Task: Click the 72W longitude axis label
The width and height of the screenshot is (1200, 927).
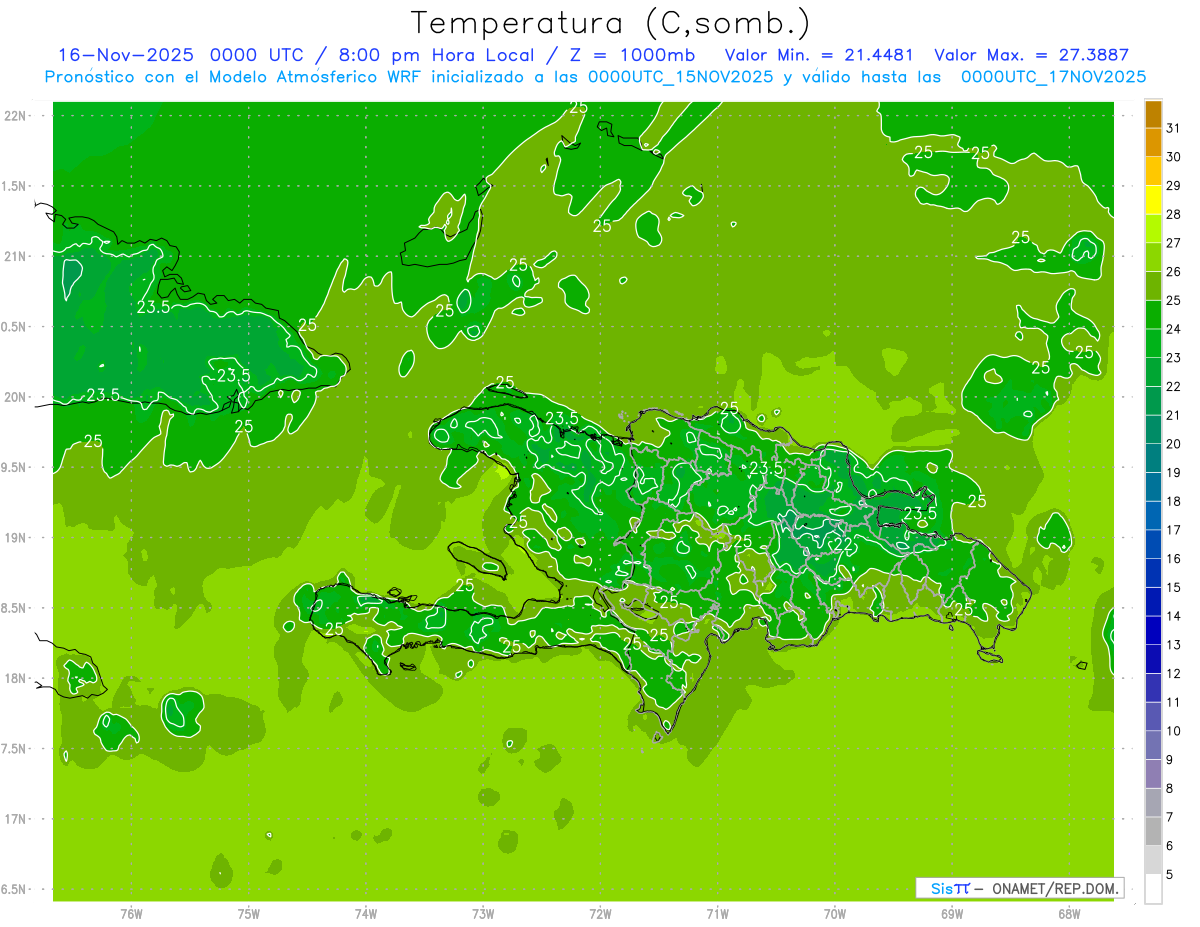Action: pos(600,913)
